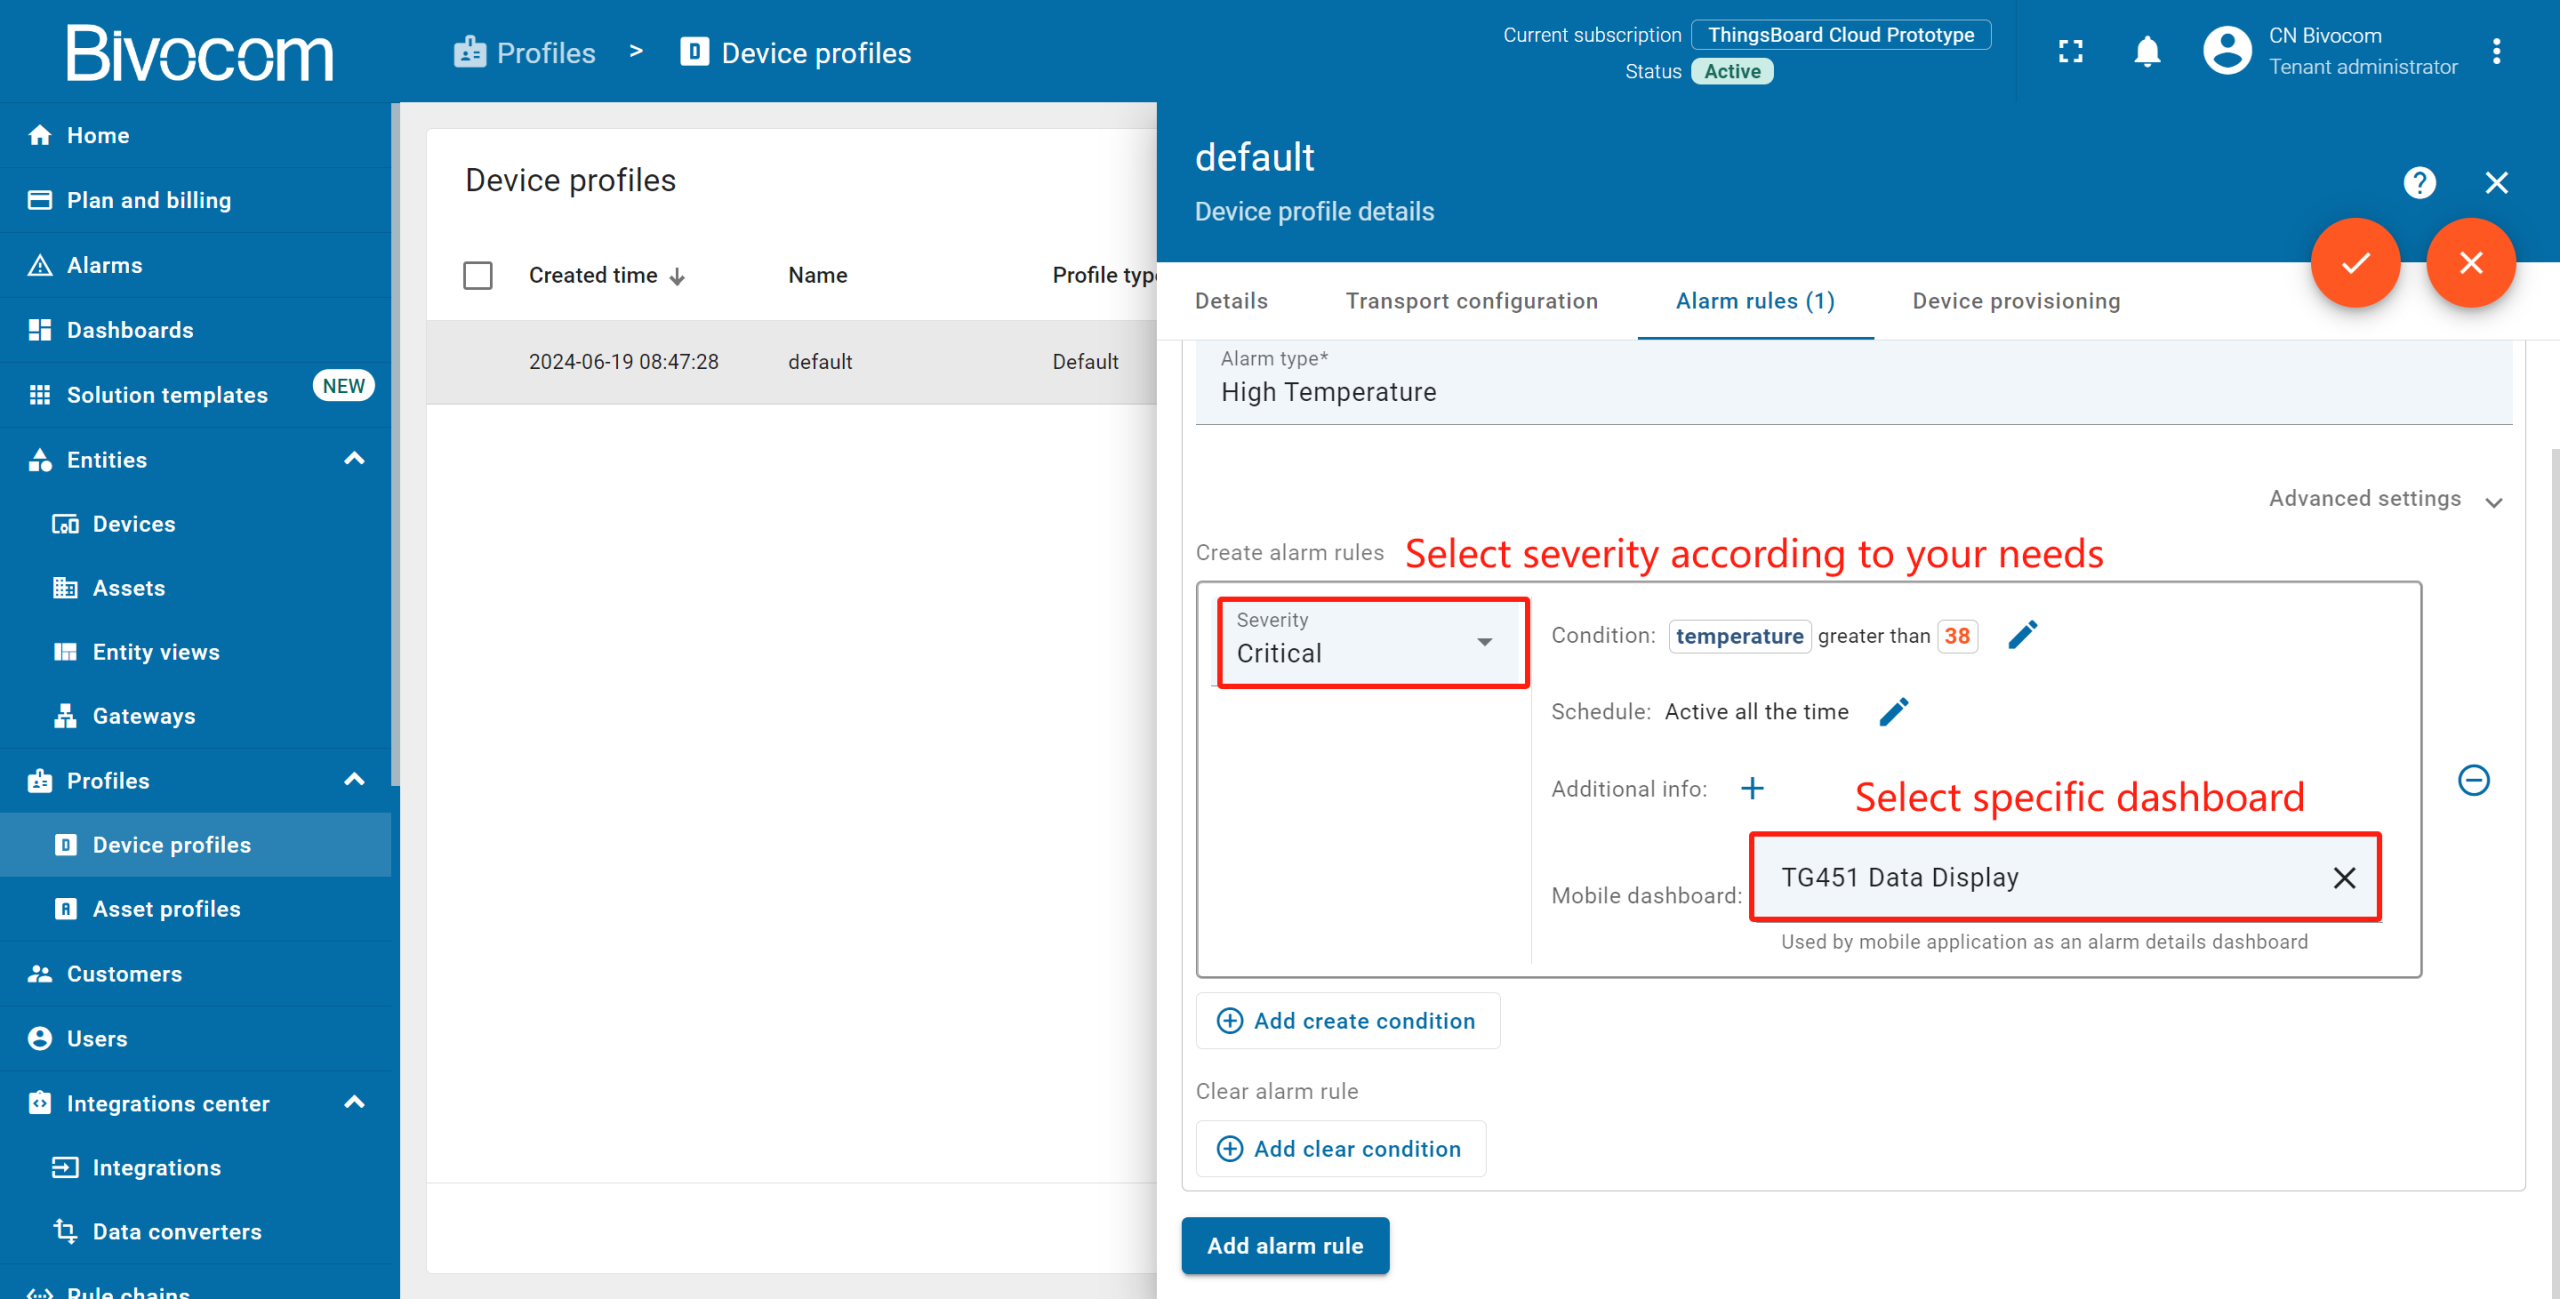The height and width of the screenshot is (1299, 2560).
Task: Select all device profiles checkbox
Action: click(478, 275)
